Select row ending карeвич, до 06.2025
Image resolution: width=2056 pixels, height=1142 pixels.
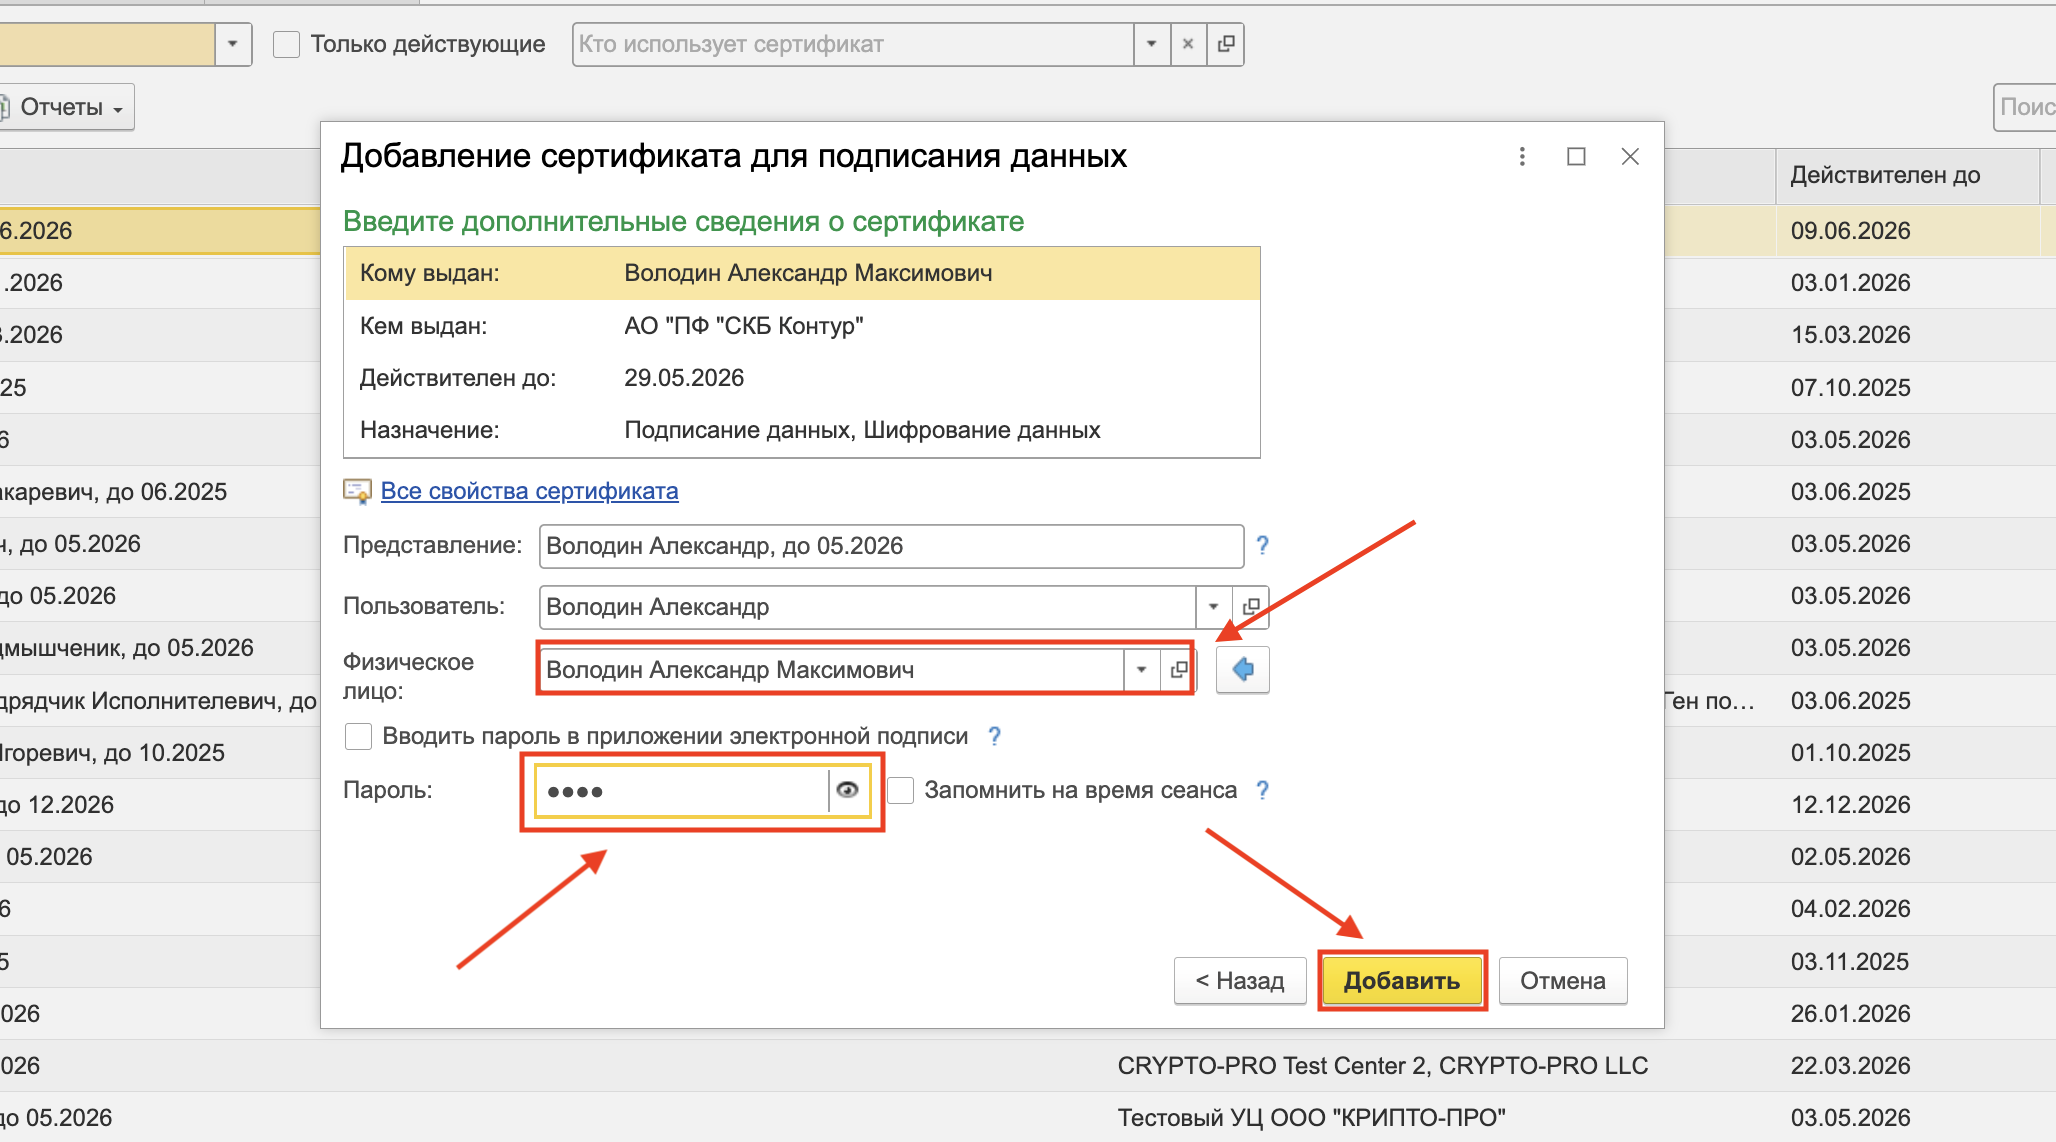click(x=160, y=492)
